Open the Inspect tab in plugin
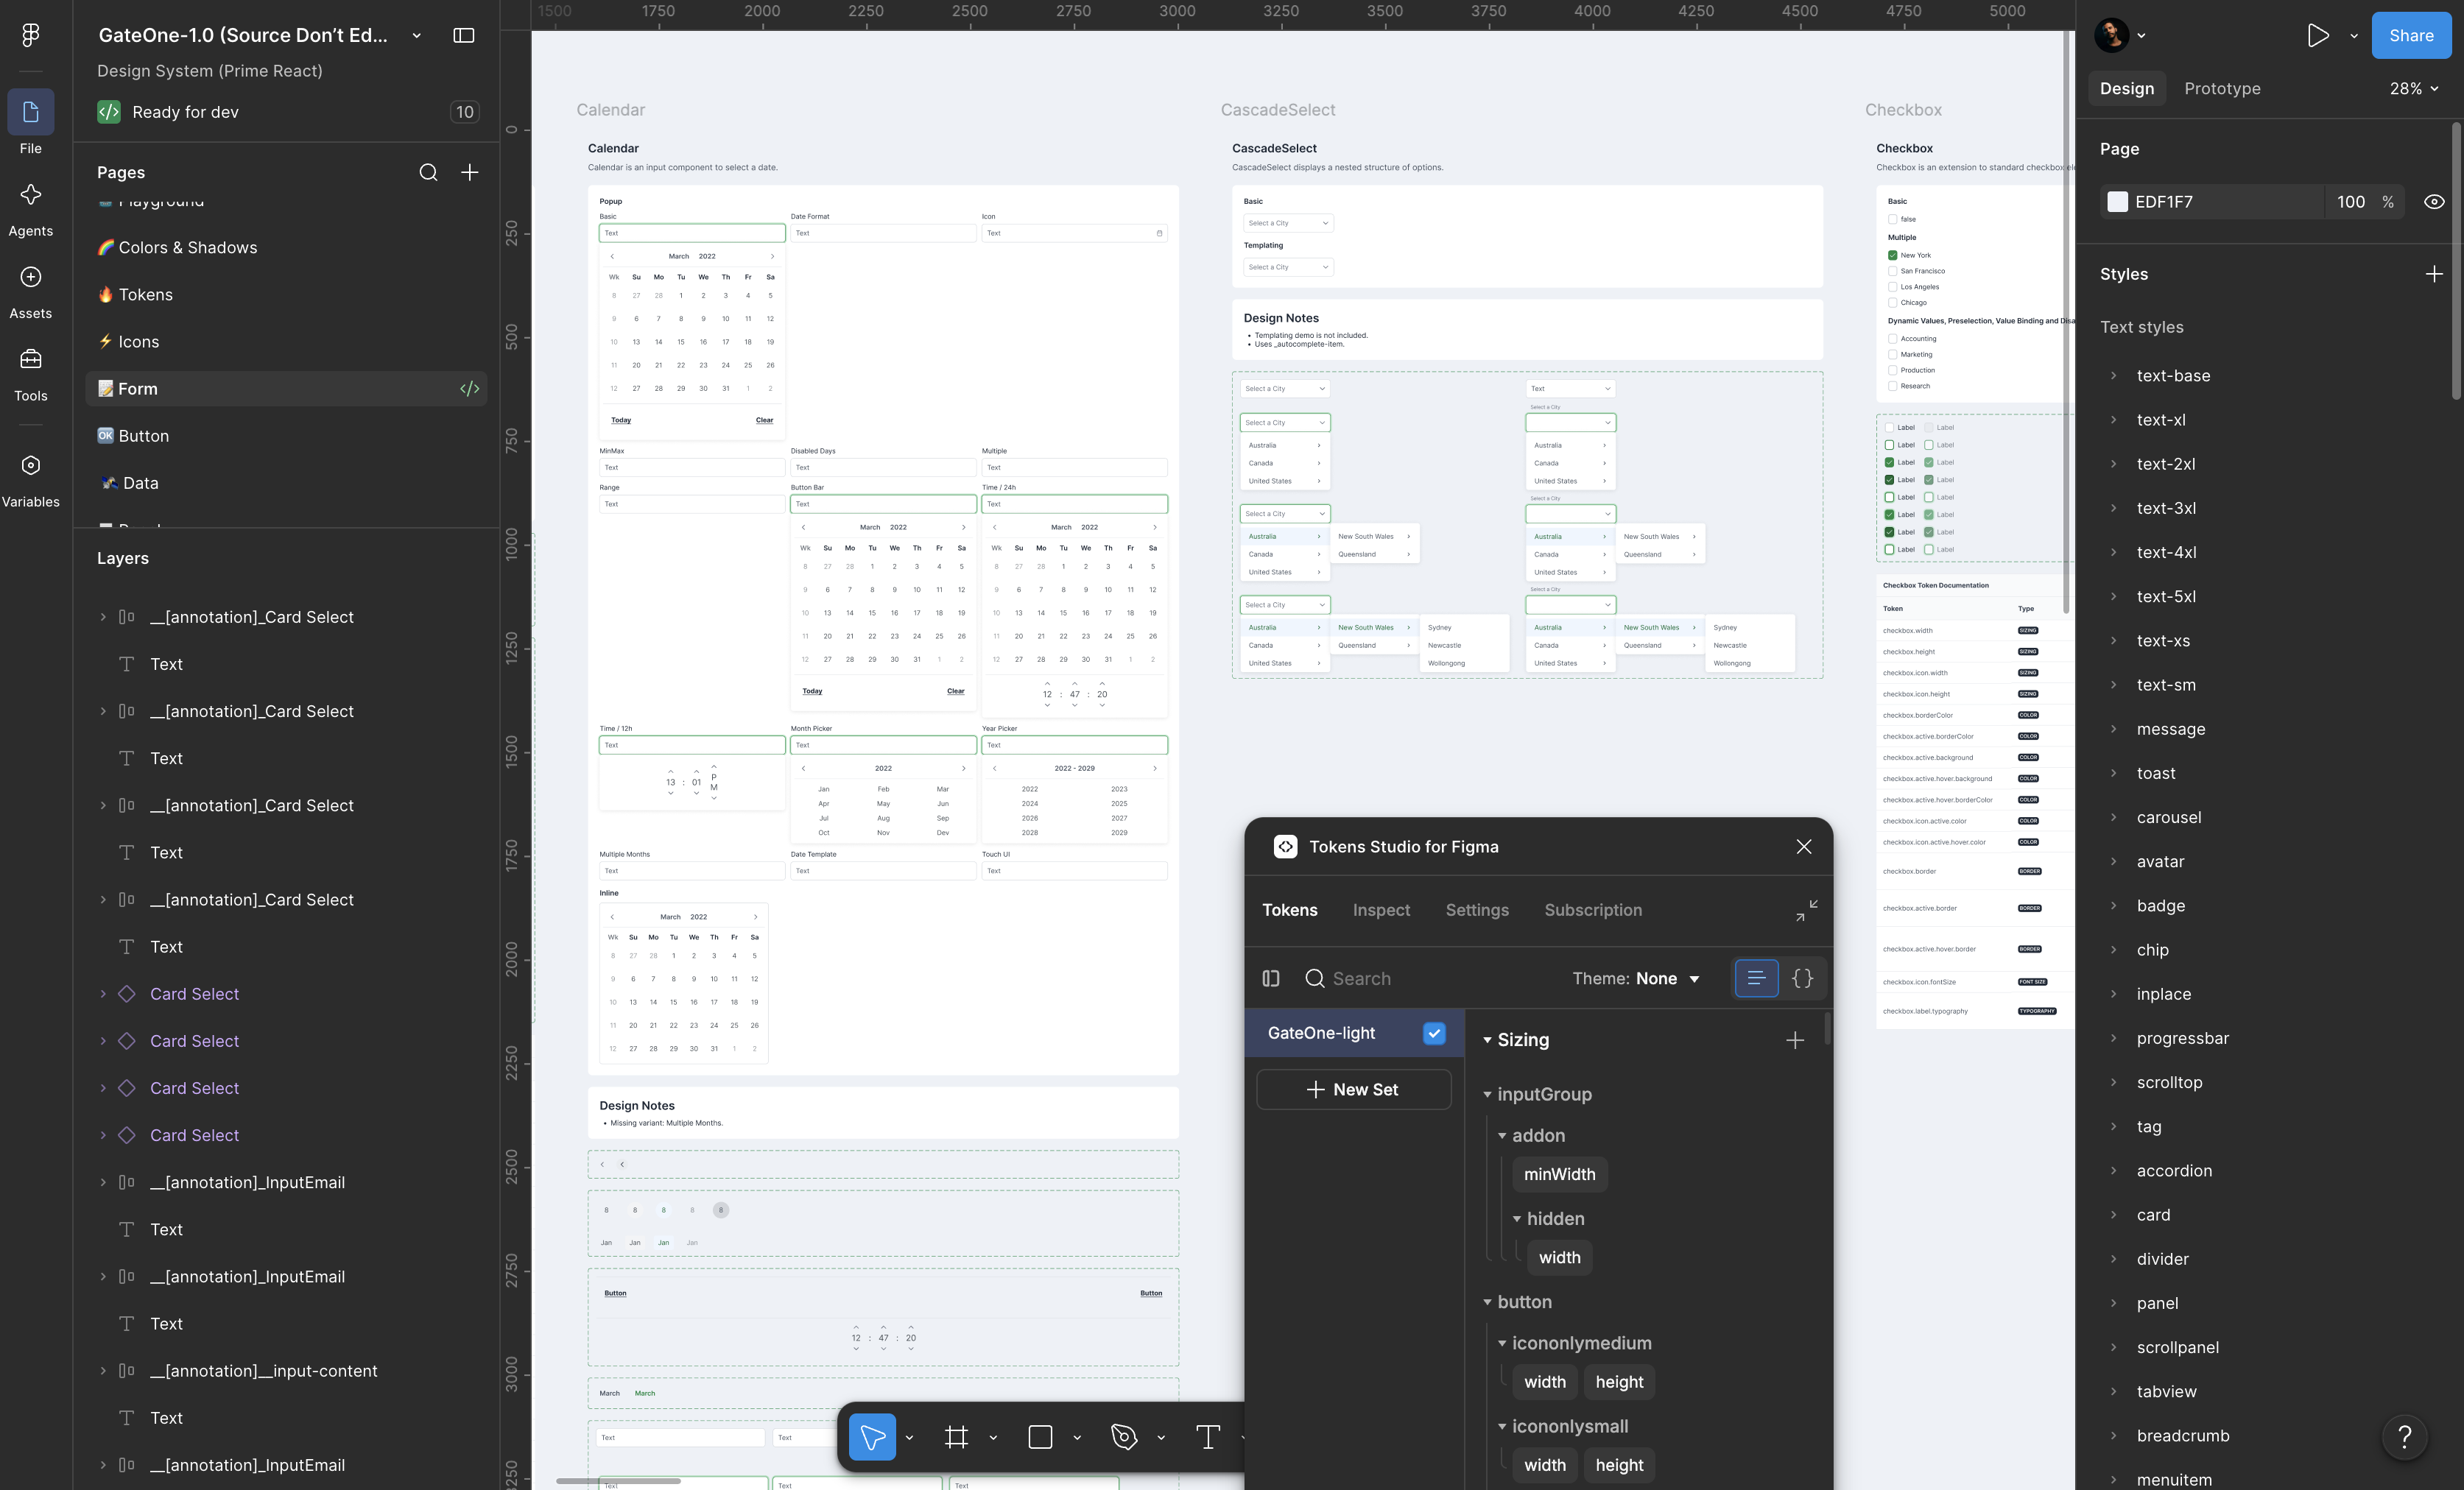Screen dimensions: 2464x1490 [x=1381, y=910]
